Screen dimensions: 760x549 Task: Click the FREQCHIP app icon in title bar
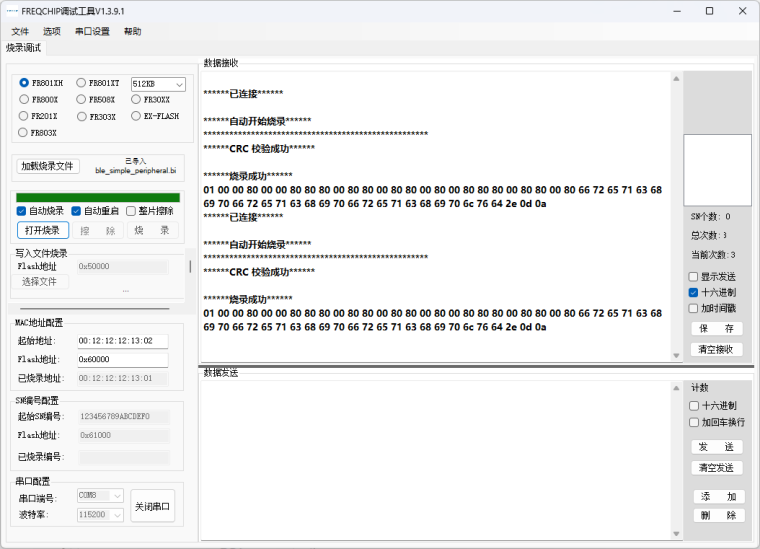[10, 10]
